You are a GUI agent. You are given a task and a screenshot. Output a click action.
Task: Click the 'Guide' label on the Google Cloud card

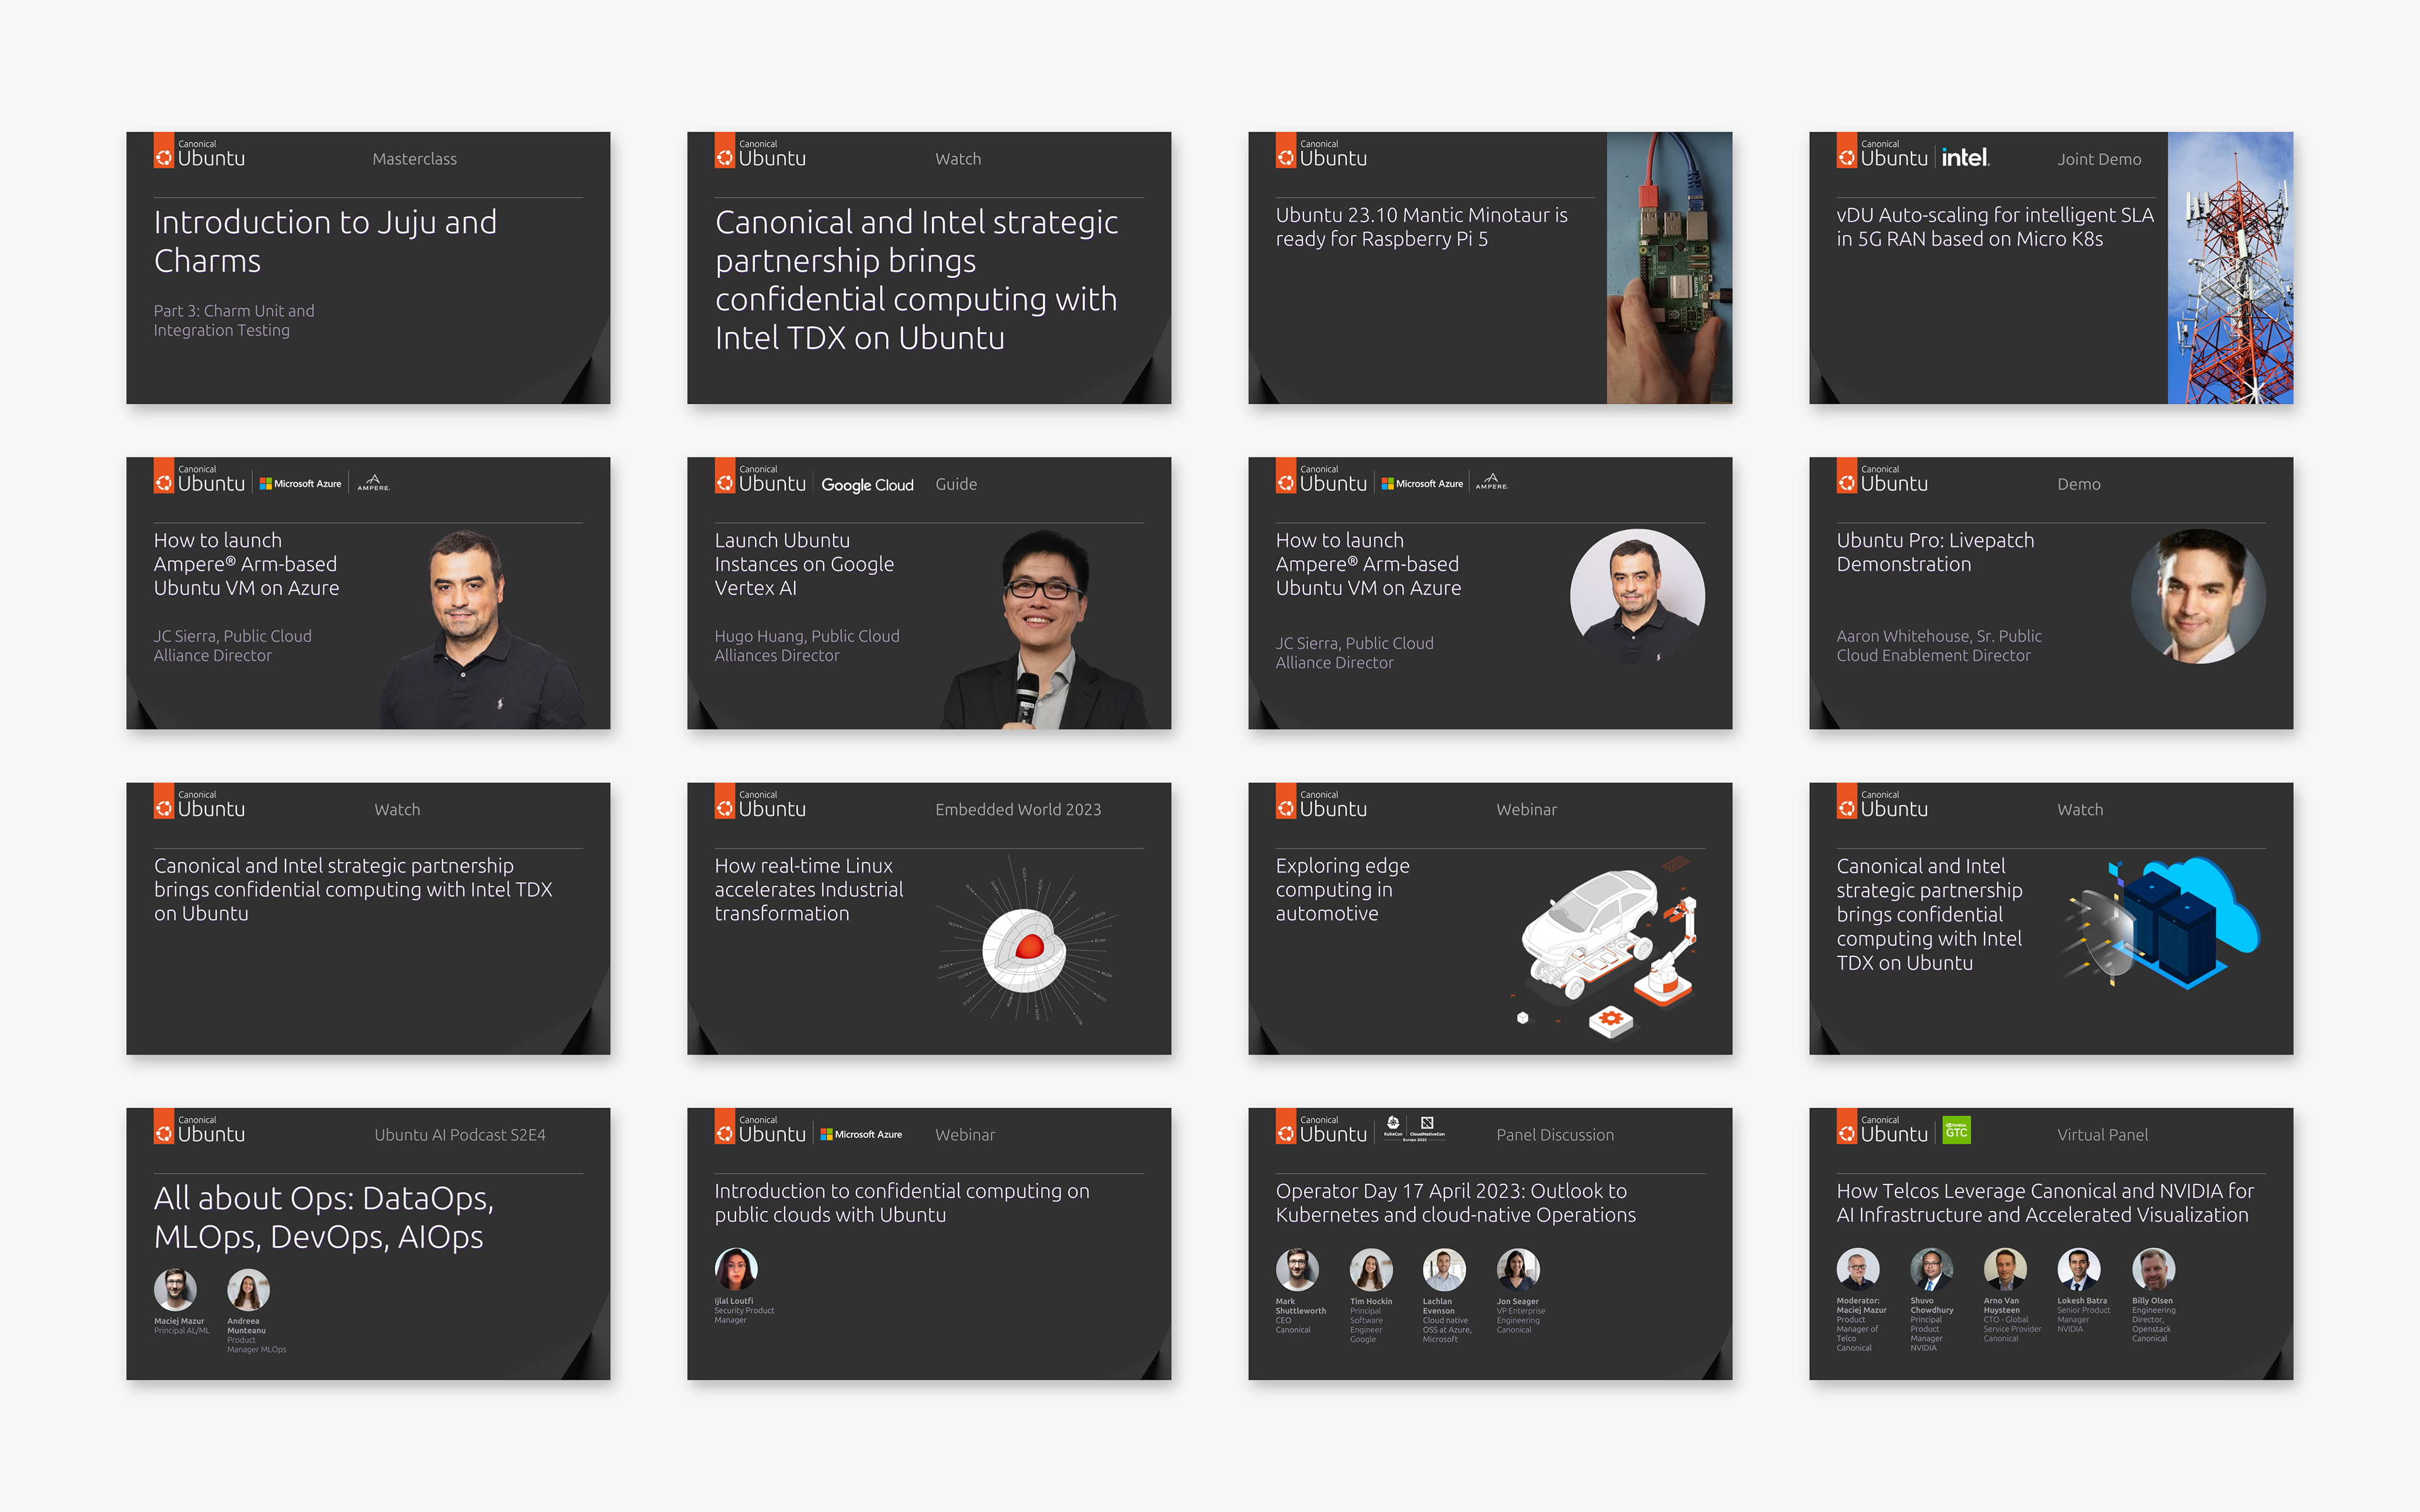coord(956,484)
